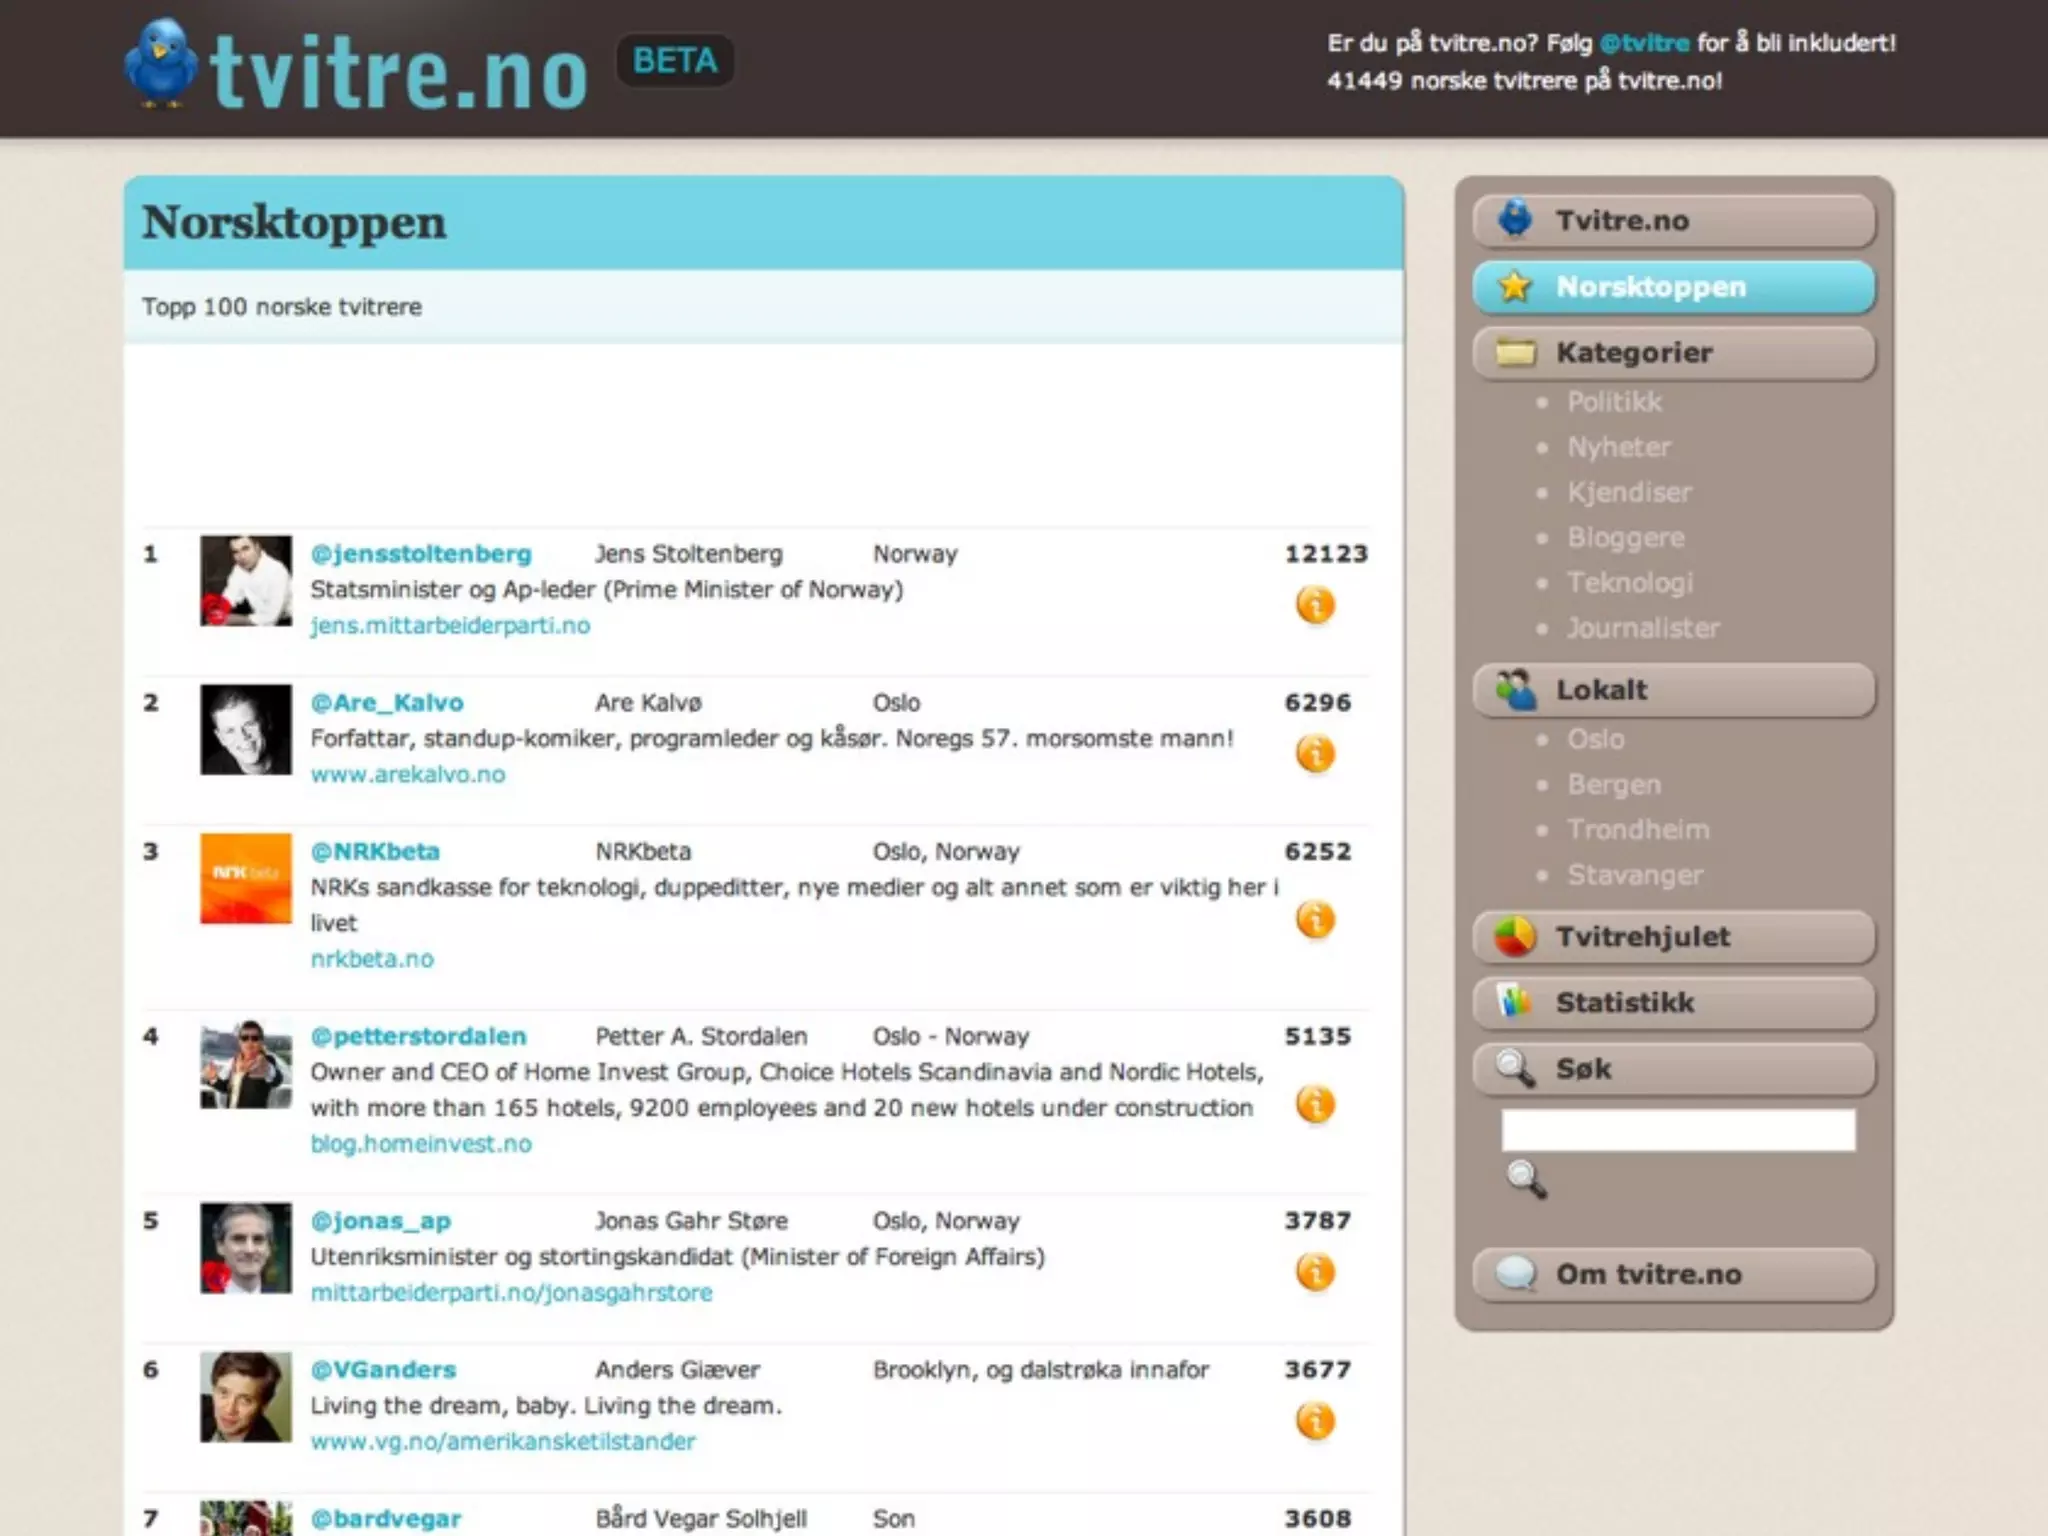This screenshot has height=1536, width=2048.
Task: Click the @tvitre link in header
Action: pyautogui.click(x=1644, y=43)
